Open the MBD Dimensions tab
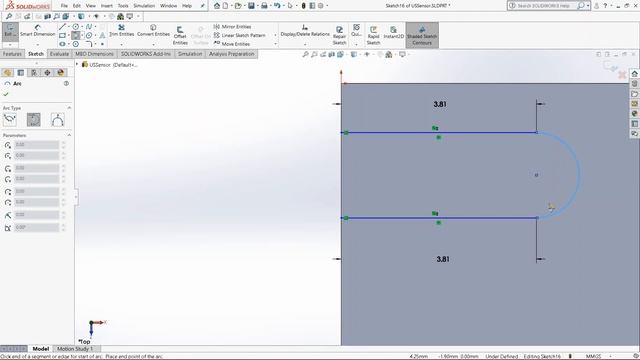The width and height of the screenshot is (640, 360). [x=94, y=54]
